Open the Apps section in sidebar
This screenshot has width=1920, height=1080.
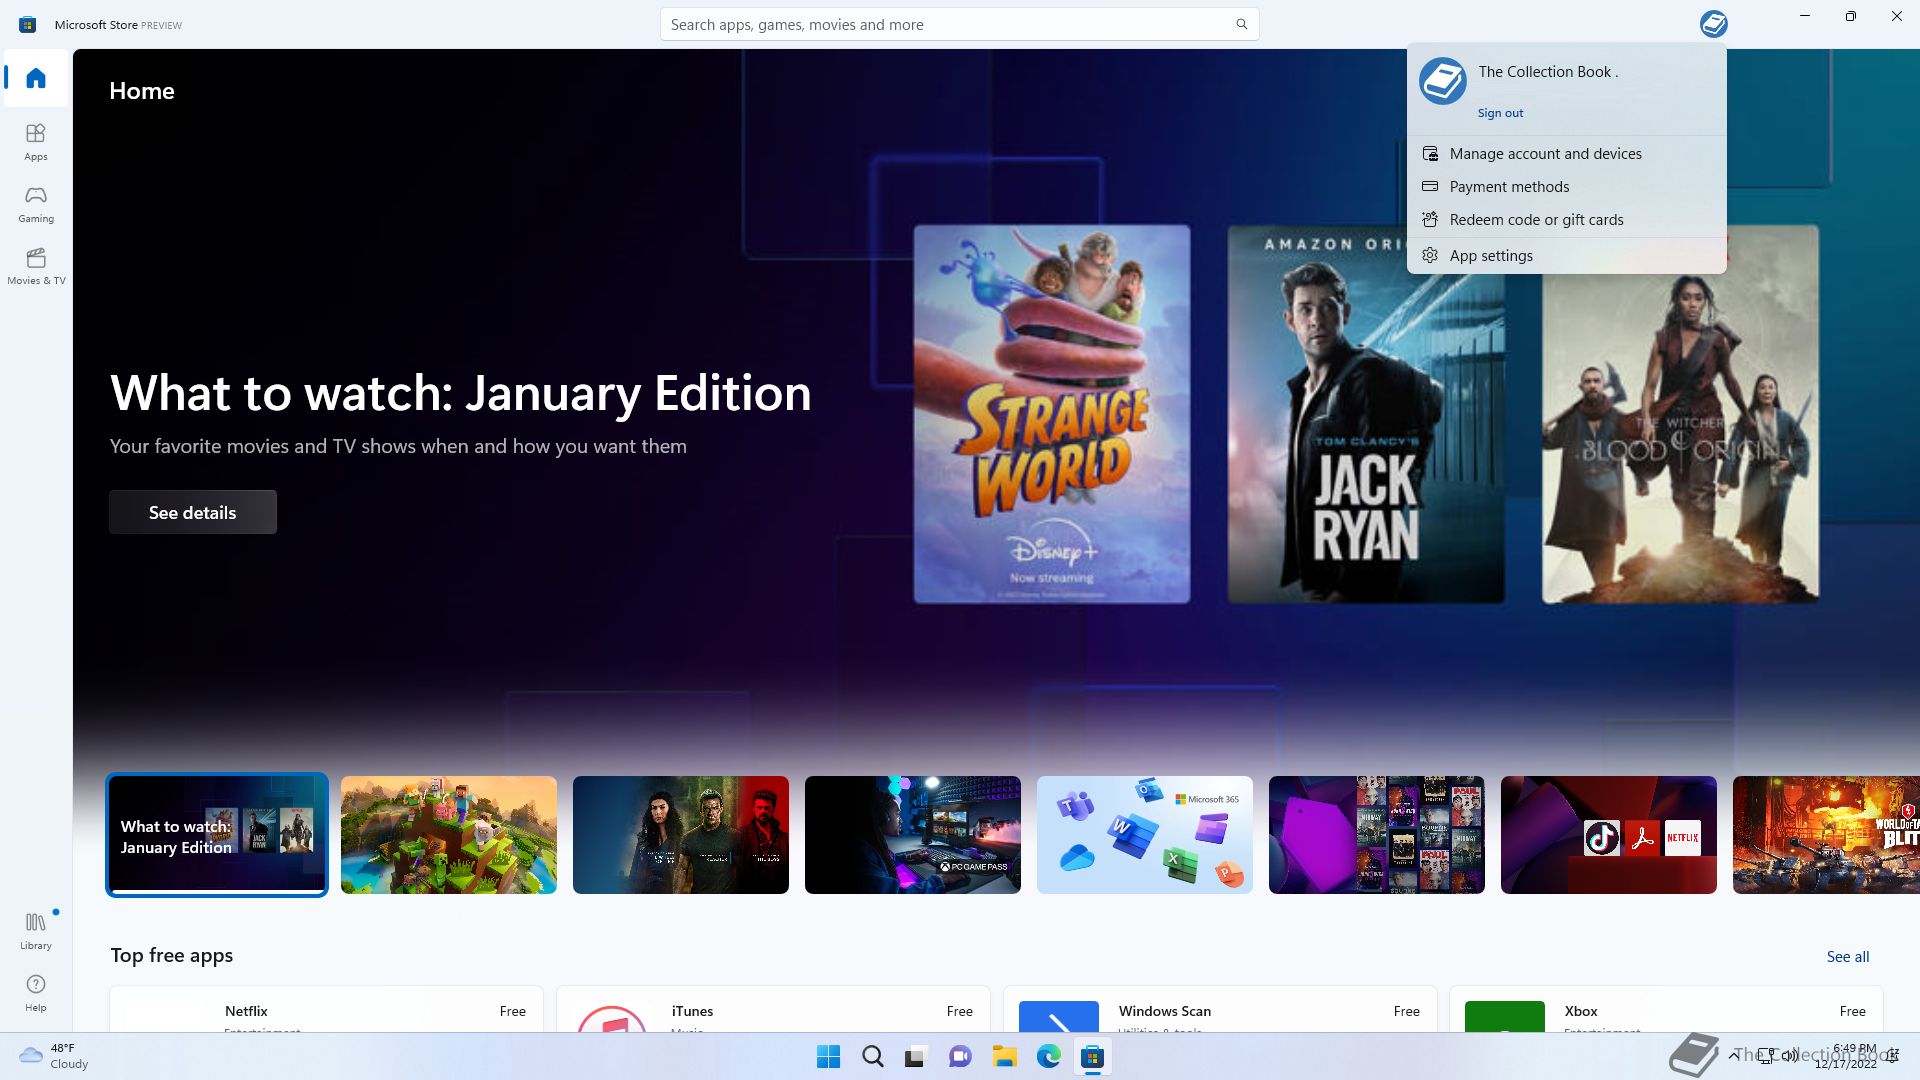(36, 142)
